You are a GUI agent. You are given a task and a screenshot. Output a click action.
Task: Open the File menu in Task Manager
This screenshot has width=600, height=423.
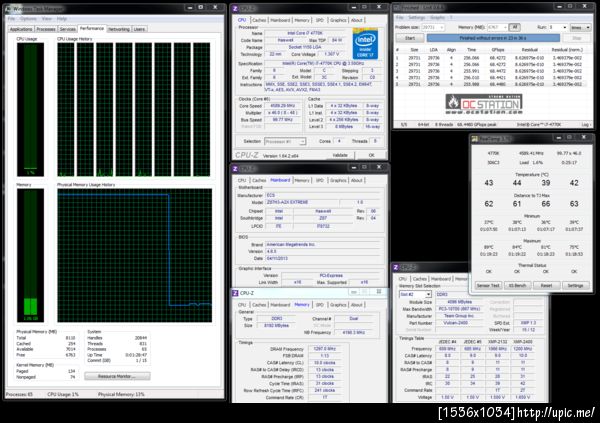(x=11, y=19)
